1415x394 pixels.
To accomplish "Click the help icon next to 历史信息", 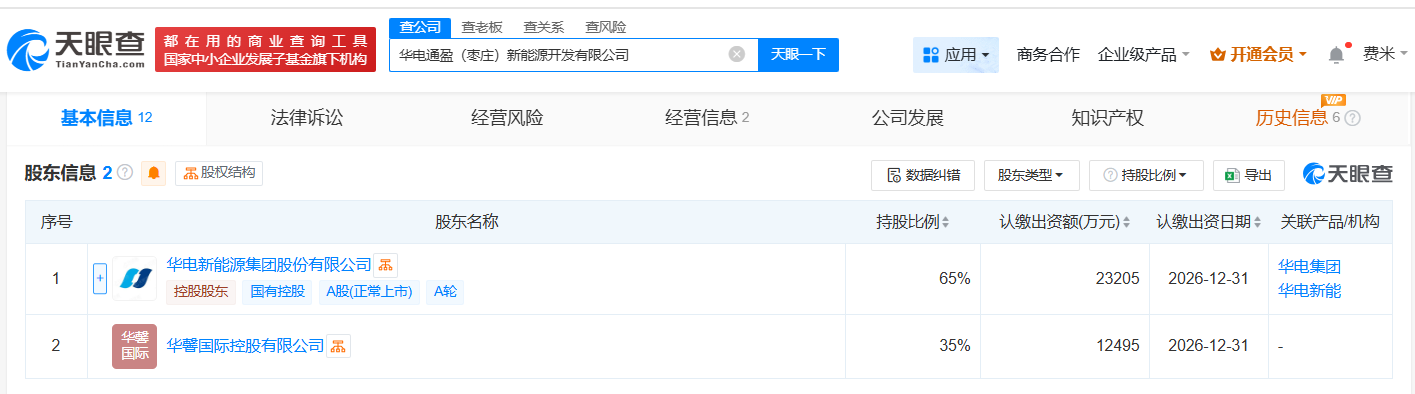I will tap(1352, 118).
